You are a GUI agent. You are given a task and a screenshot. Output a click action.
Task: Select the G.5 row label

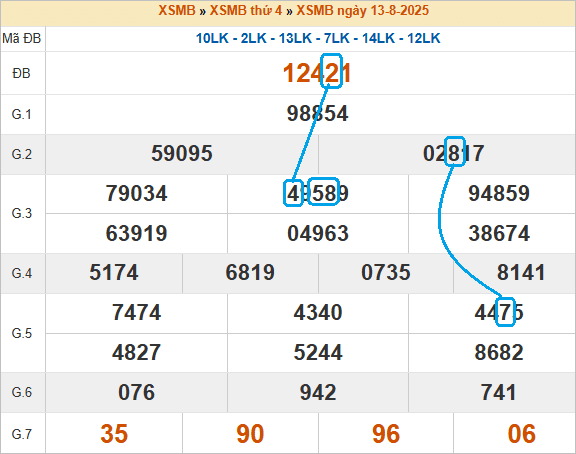coord(22,333)
